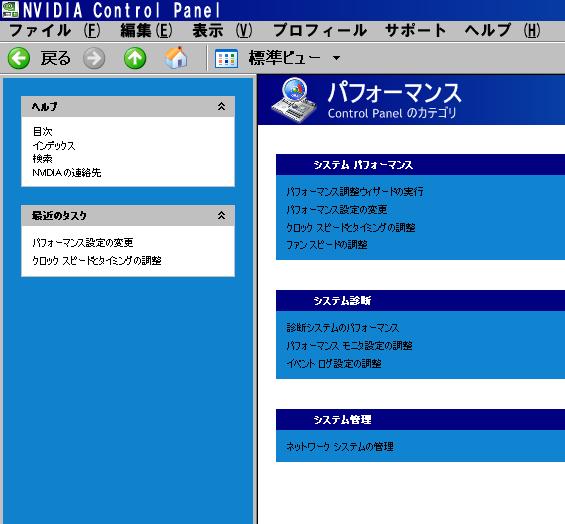Click the green back arrow icon
The width and height of the screenshot is (565, 524).
tap(19, 58)
